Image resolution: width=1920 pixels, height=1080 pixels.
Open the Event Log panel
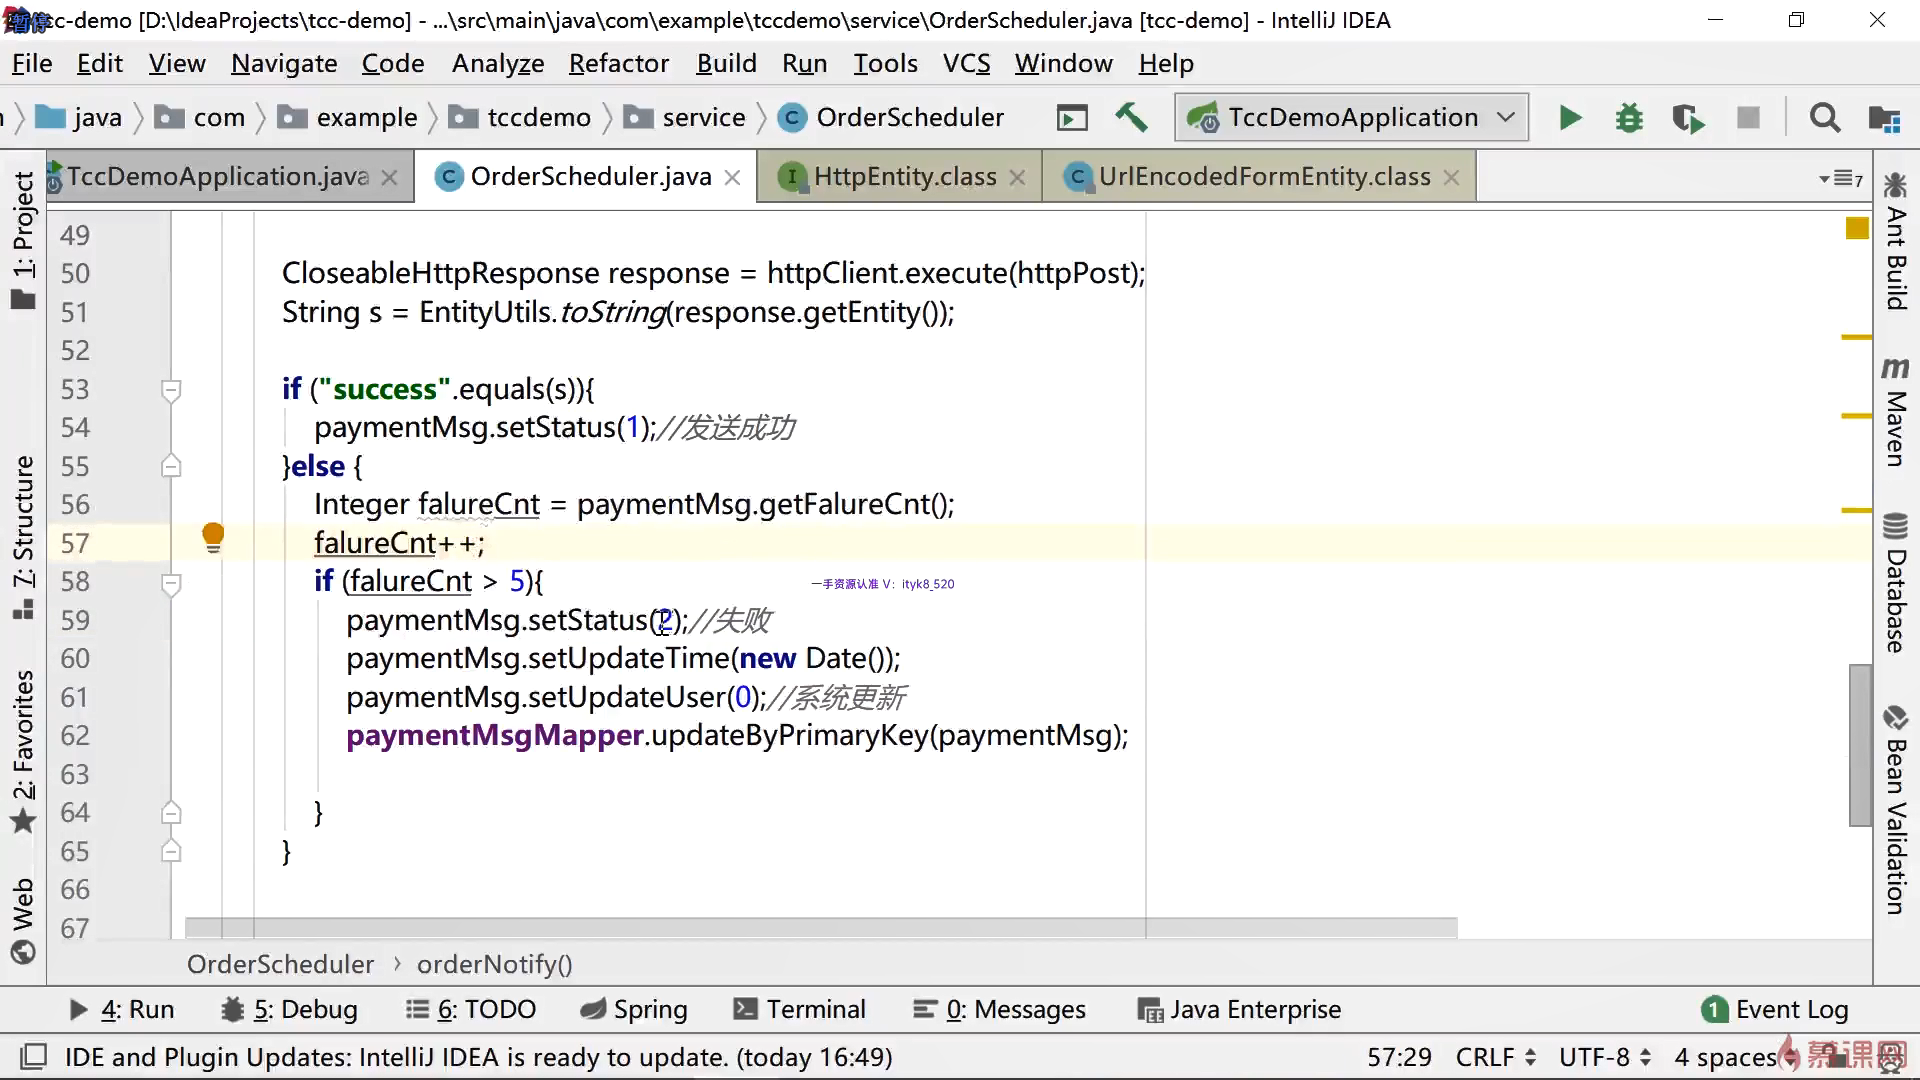(x=1775, y=1009)
